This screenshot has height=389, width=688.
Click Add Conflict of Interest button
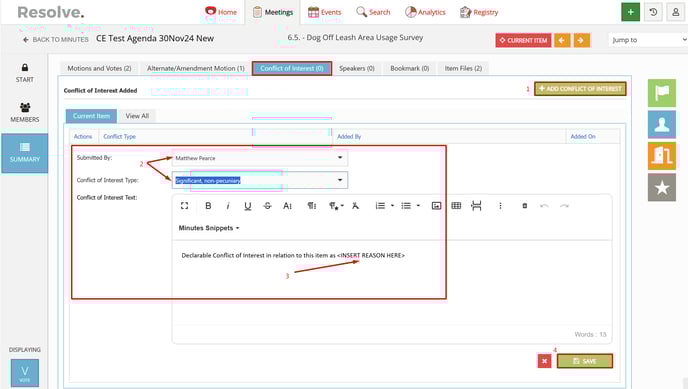click(x=580, y=89)
